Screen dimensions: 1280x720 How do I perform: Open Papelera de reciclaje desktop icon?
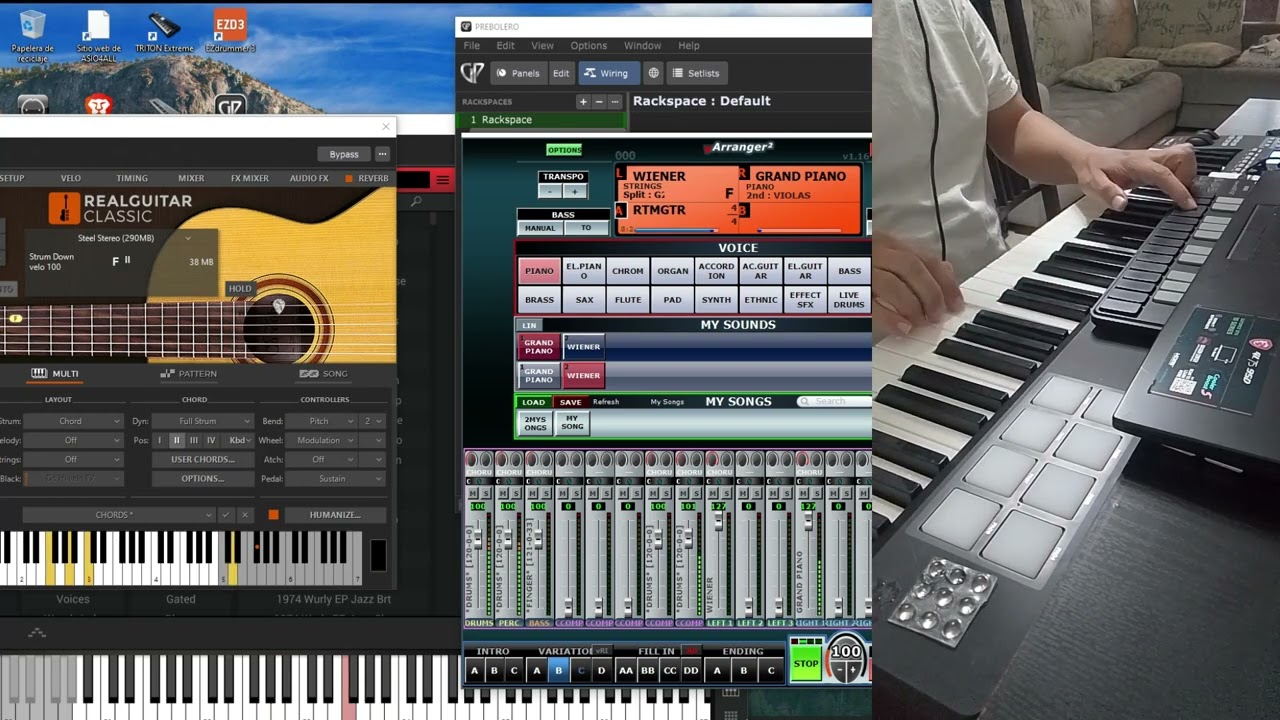pos(32,36)
